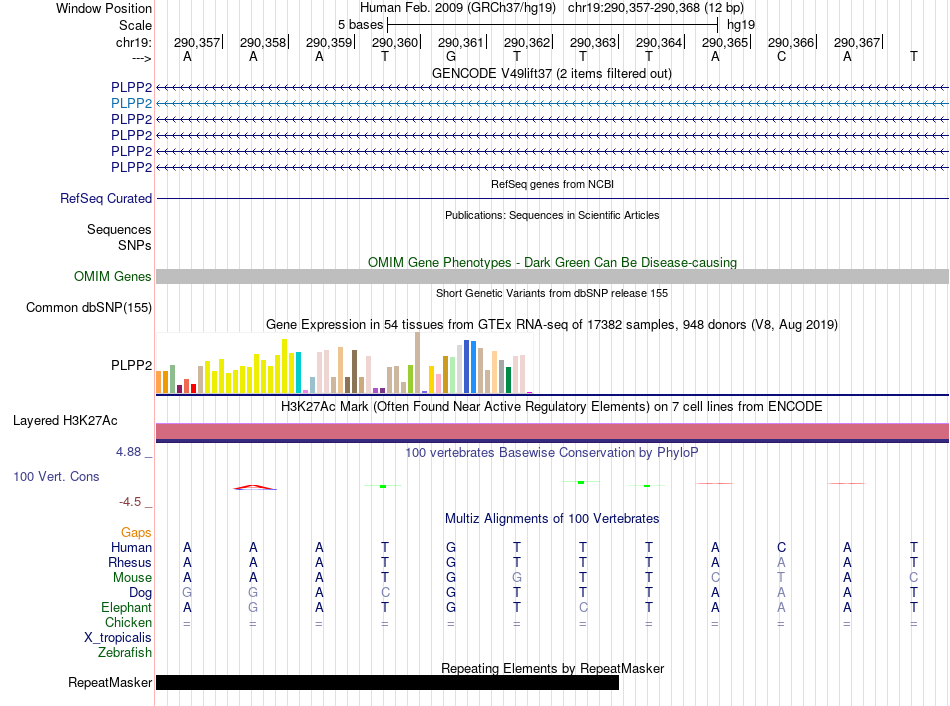Select the Dog alignment row label
This screenshot has width=950, height=706.
point(141,593)
